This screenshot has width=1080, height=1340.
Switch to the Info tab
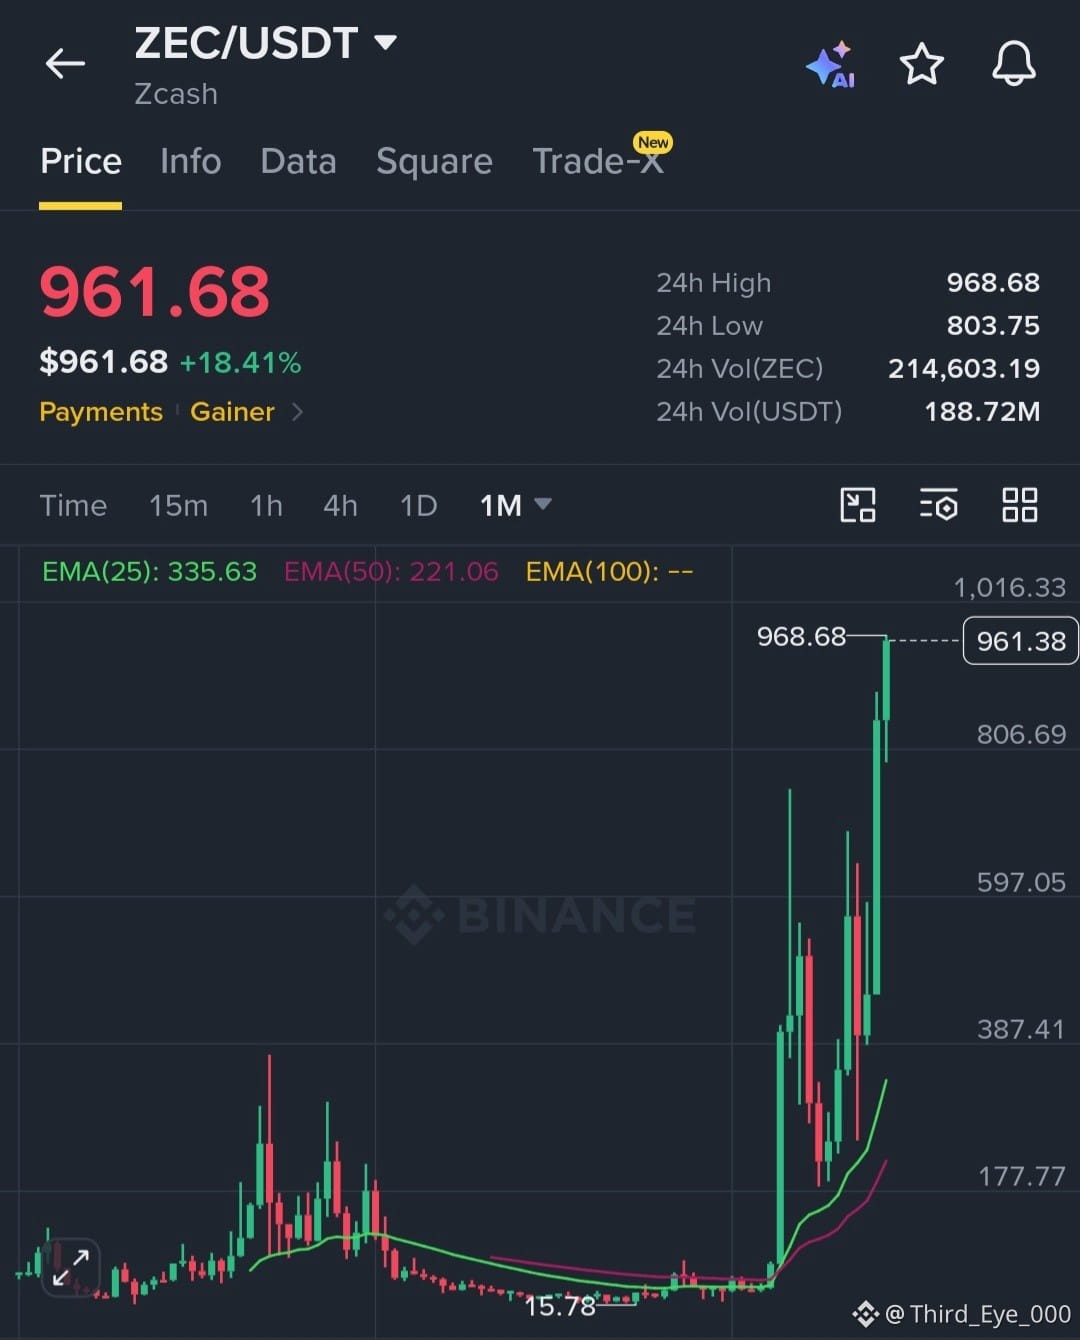190,161
